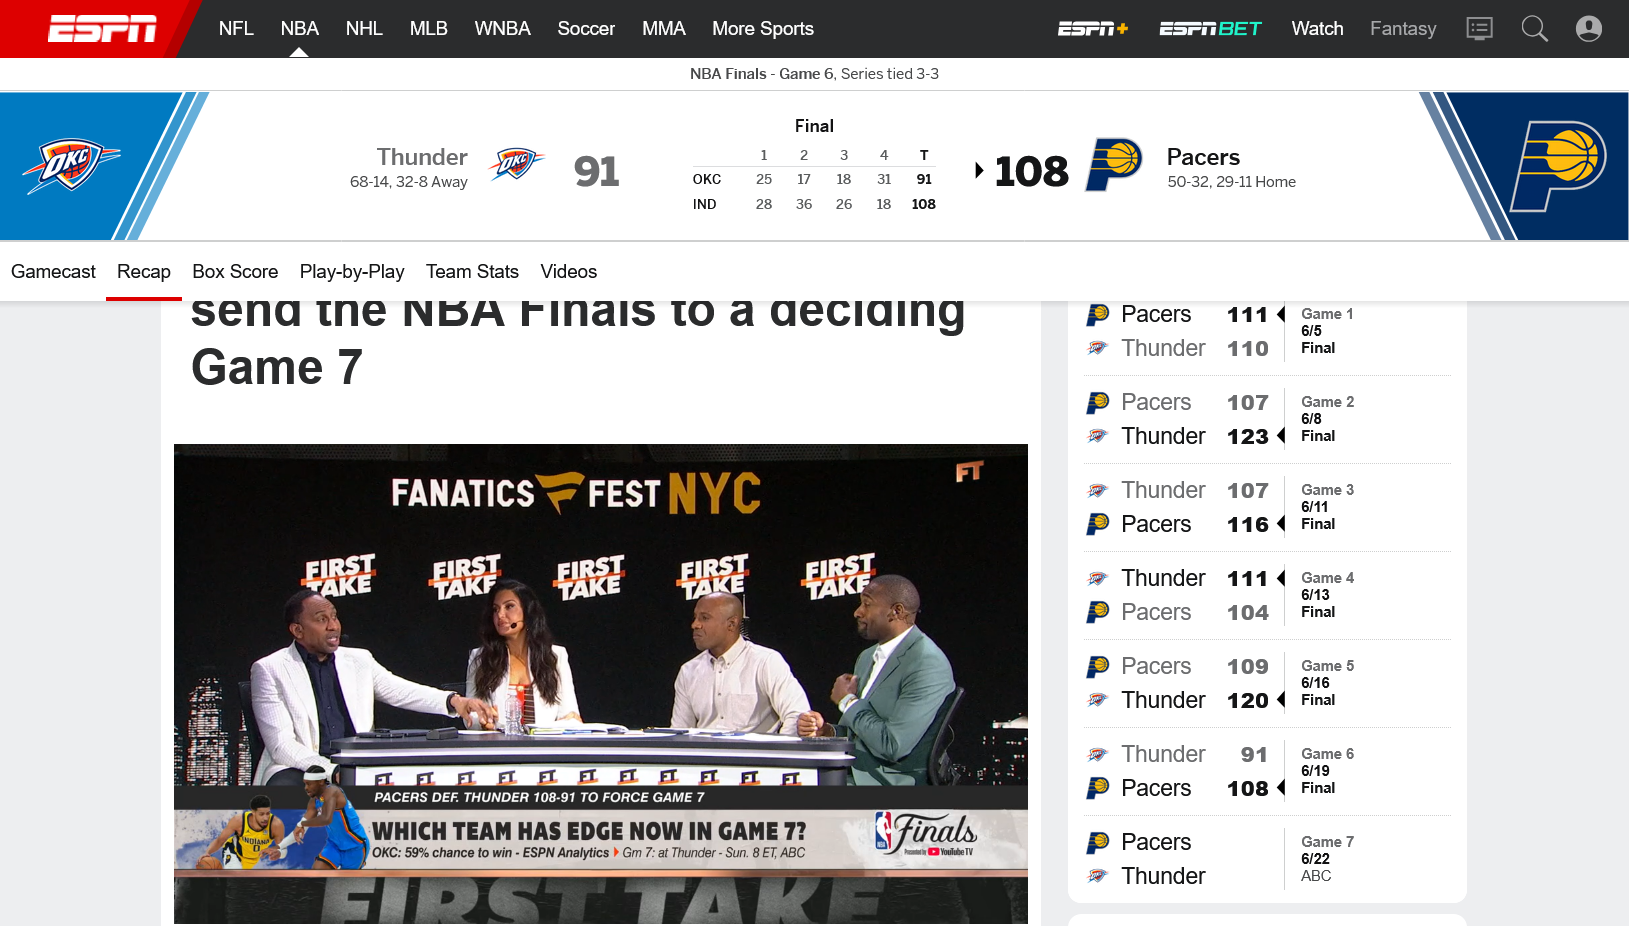Open the user profile icon
1629x926 pixels.
(1589, 29)
